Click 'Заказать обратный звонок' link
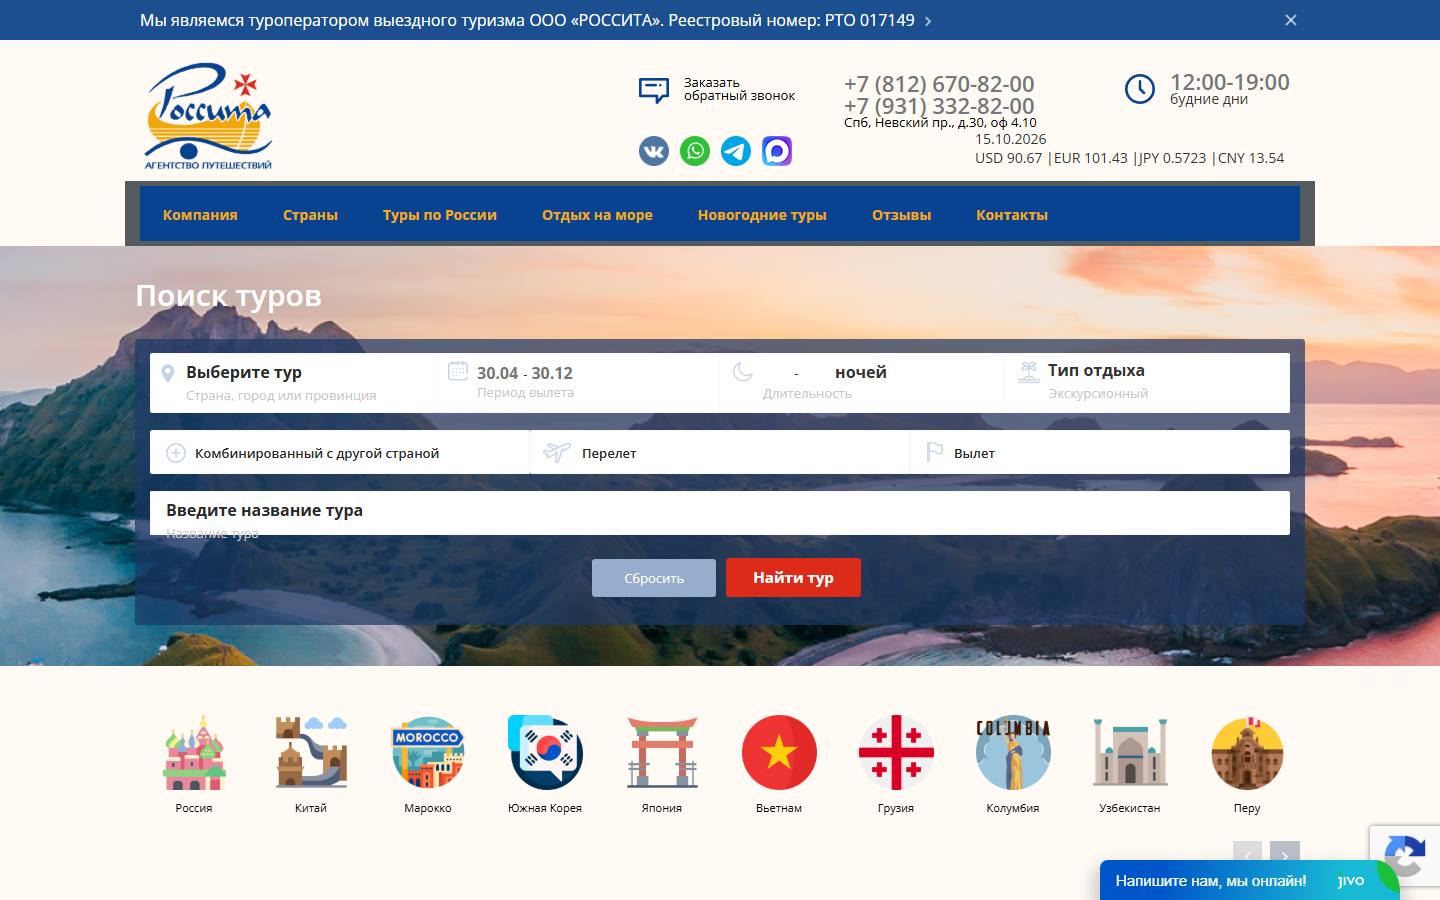The height and width of the screenshot is (900, 1440). click(739, 89)
